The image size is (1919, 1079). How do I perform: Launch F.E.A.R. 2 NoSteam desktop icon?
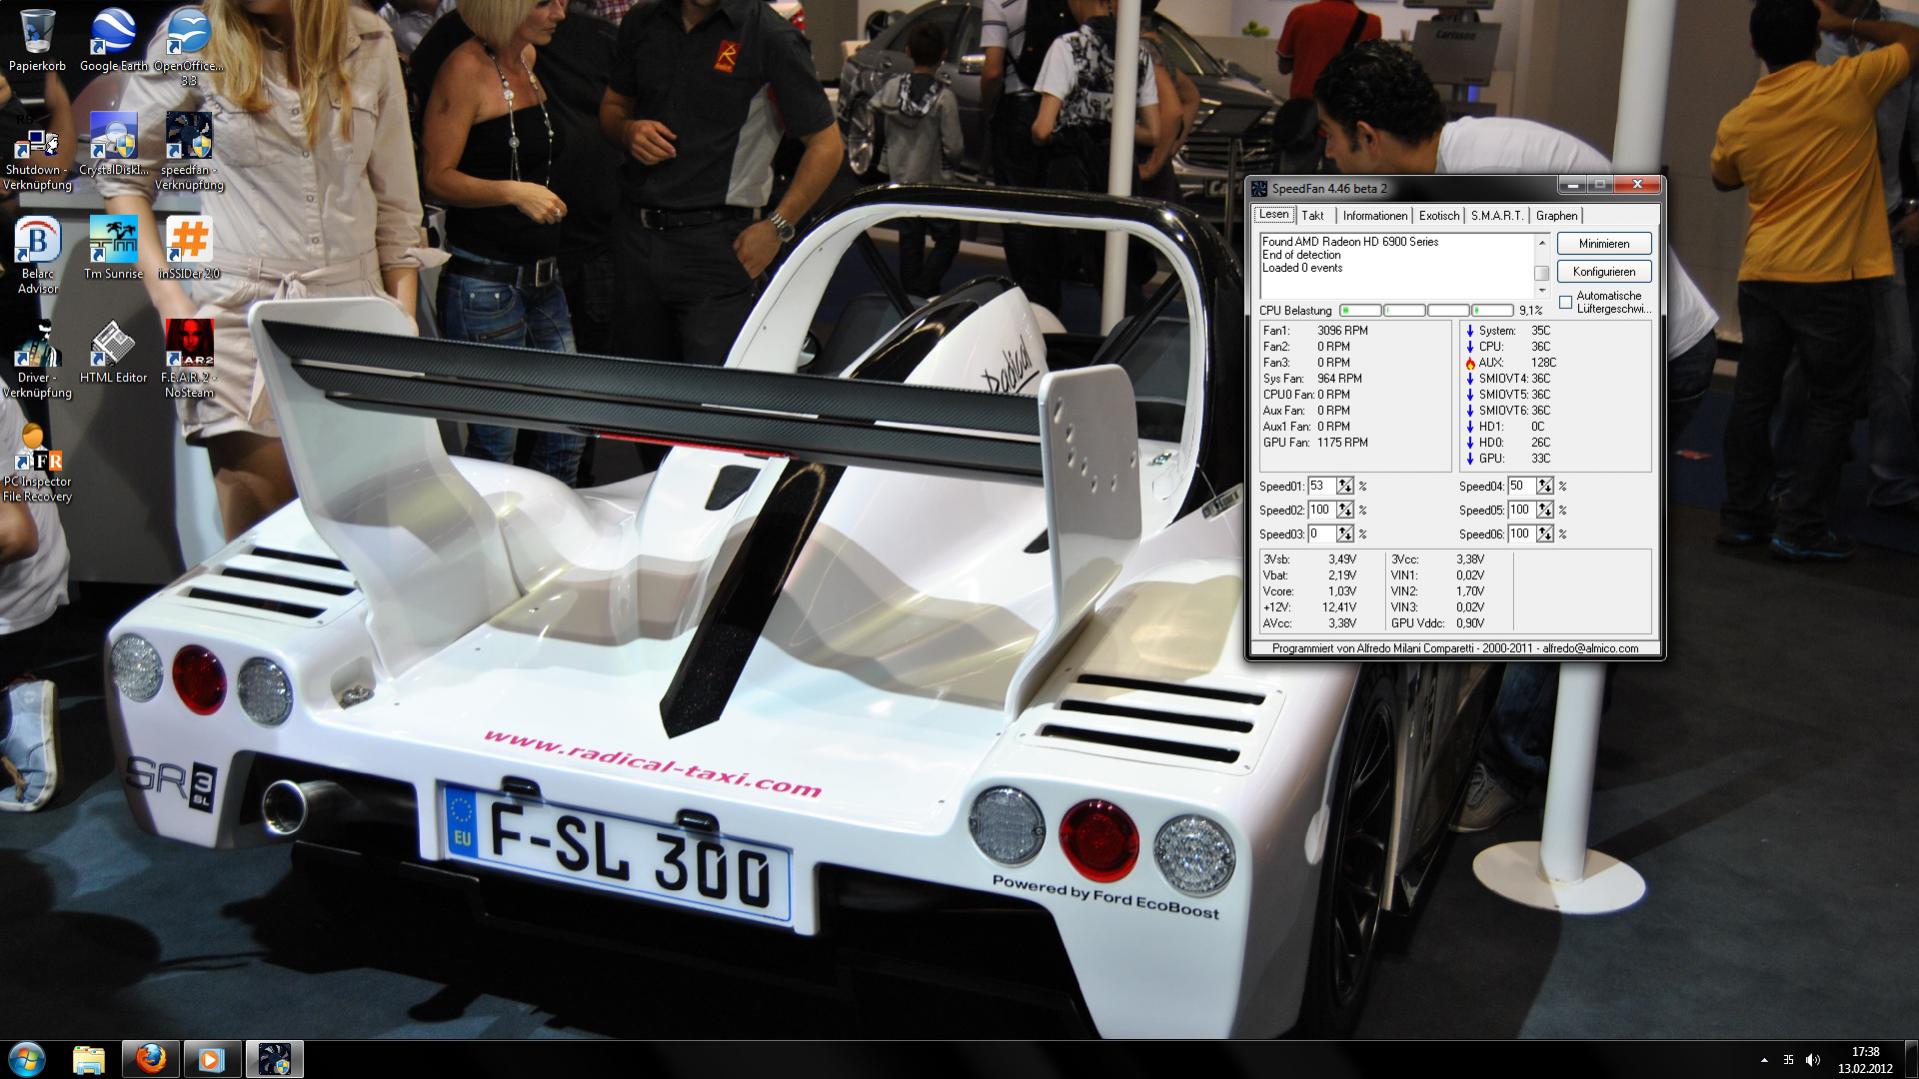(x=189, y=359)
